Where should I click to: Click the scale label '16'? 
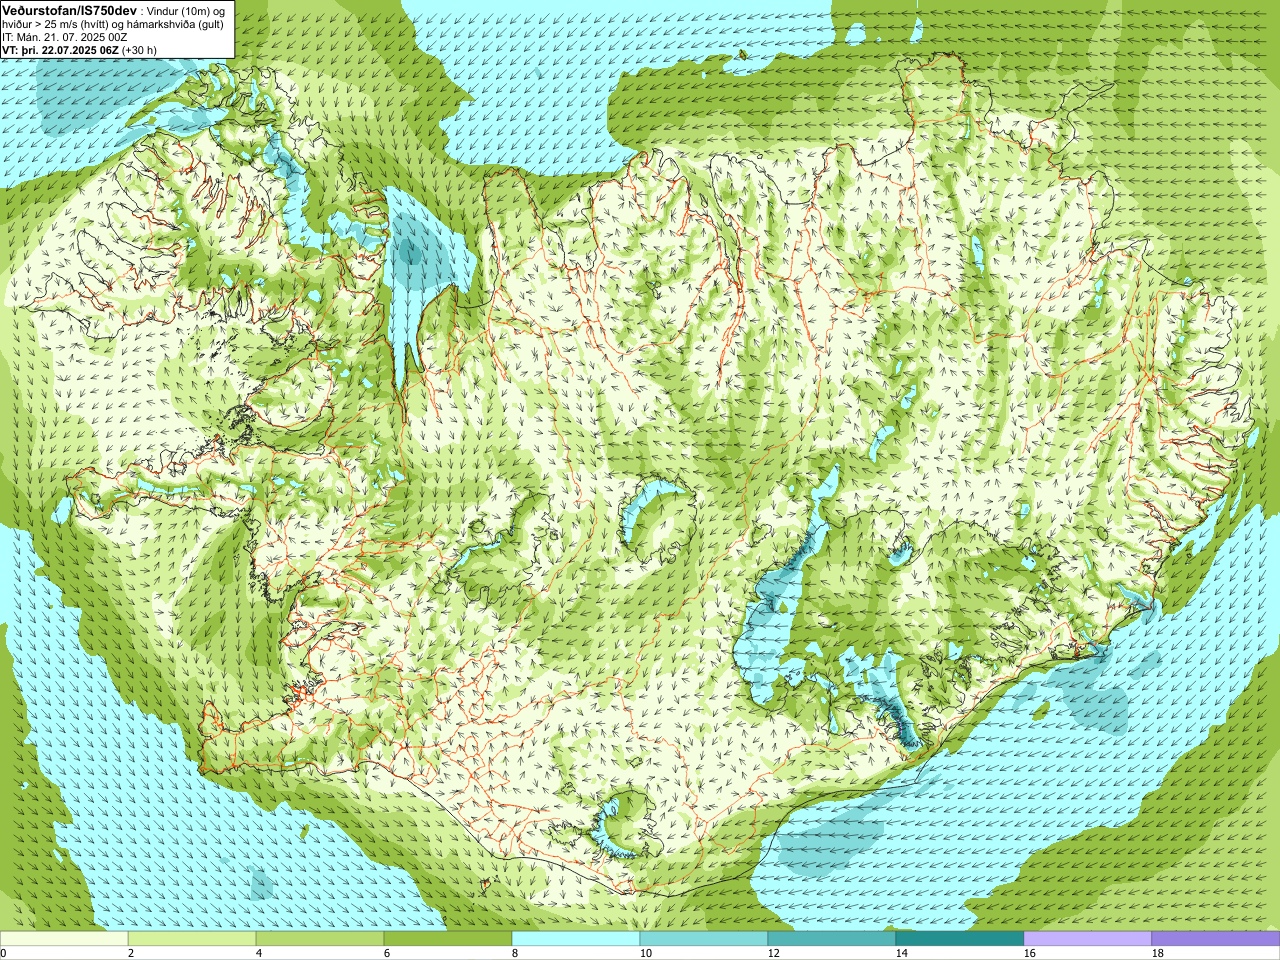click(x=1029, y=953)
